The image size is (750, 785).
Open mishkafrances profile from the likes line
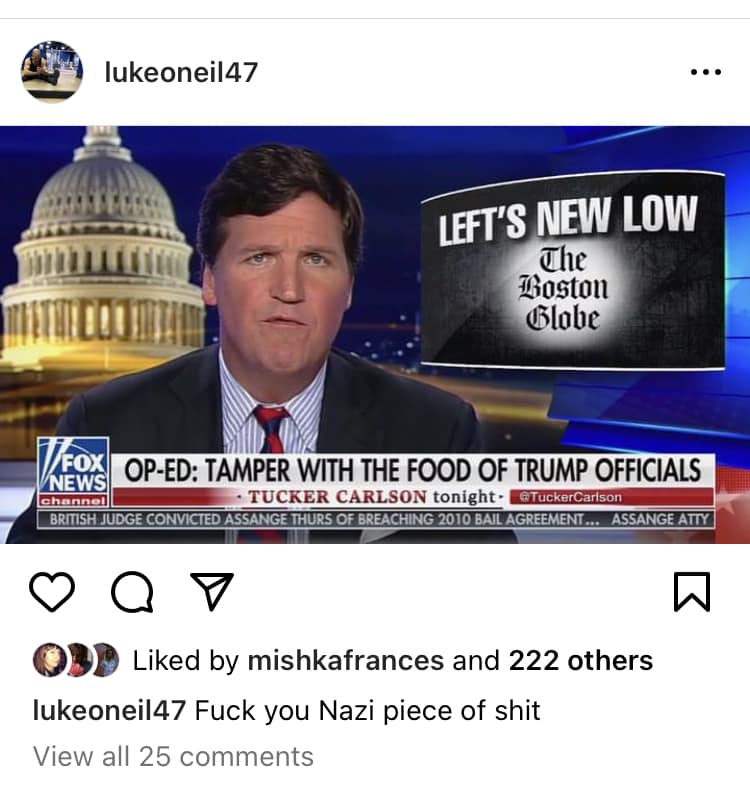pos(345,660)
